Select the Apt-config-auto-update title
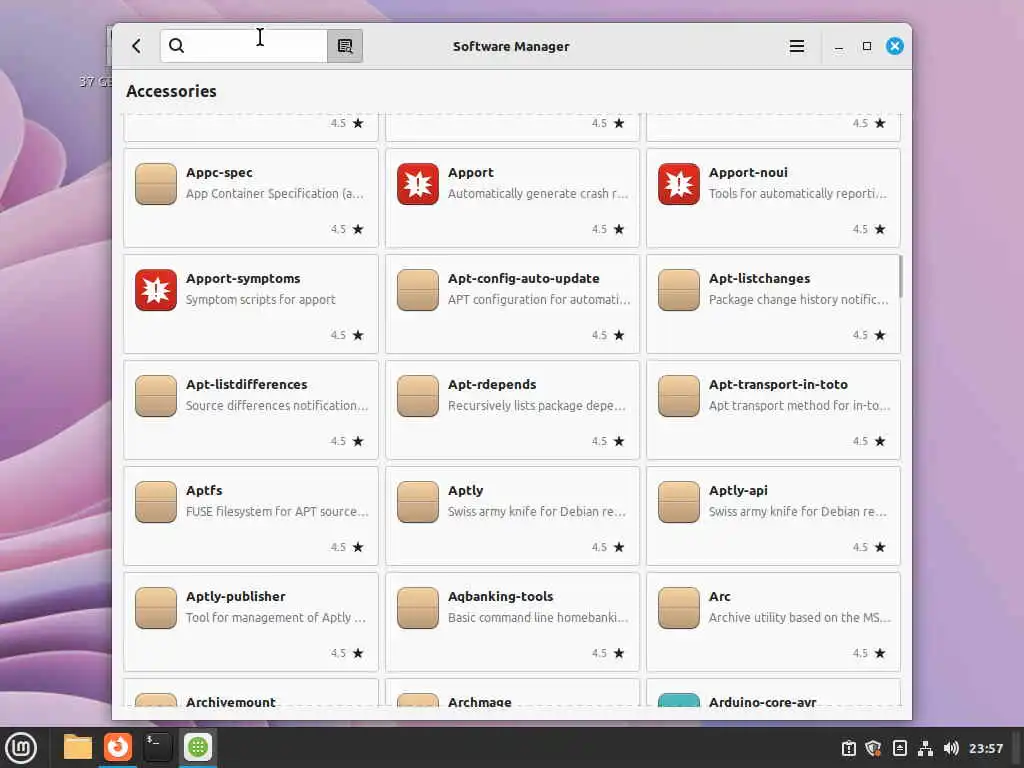 pyautogui.click(x=524, y=278)
